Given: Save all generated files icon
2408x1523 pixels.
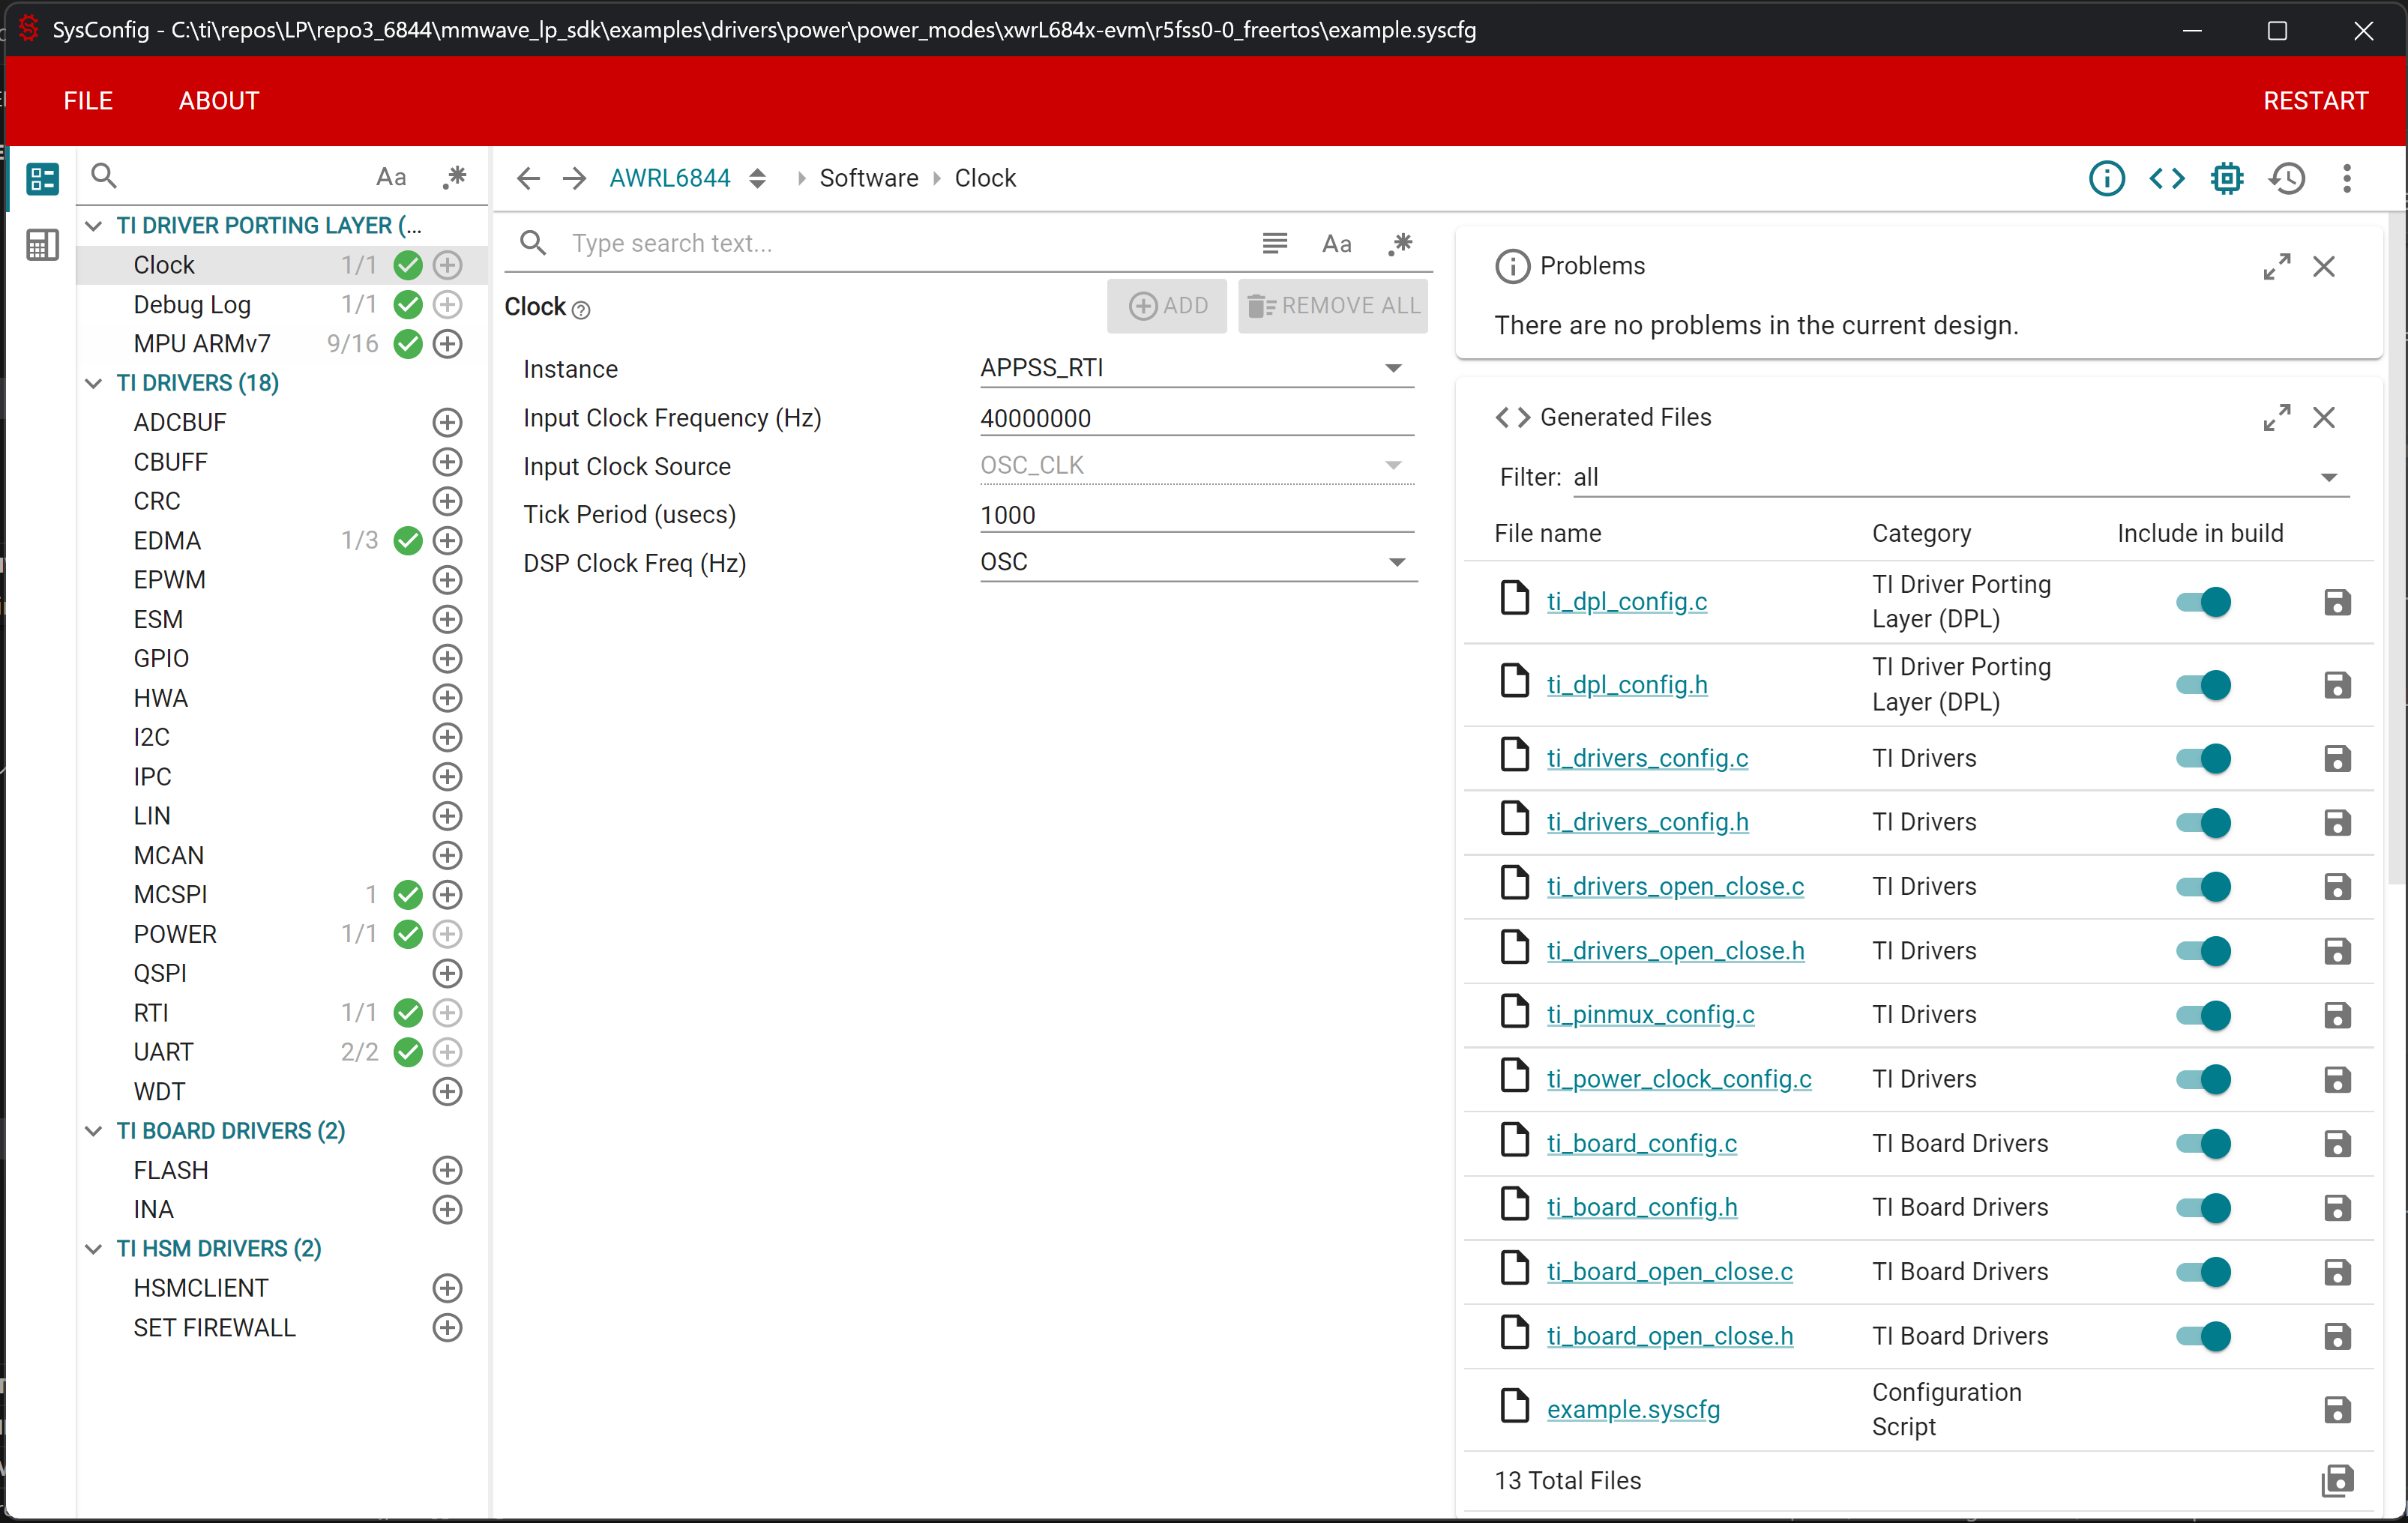Looking at the screenshot, I should pyautogui.click(x=2337, y=1480).
